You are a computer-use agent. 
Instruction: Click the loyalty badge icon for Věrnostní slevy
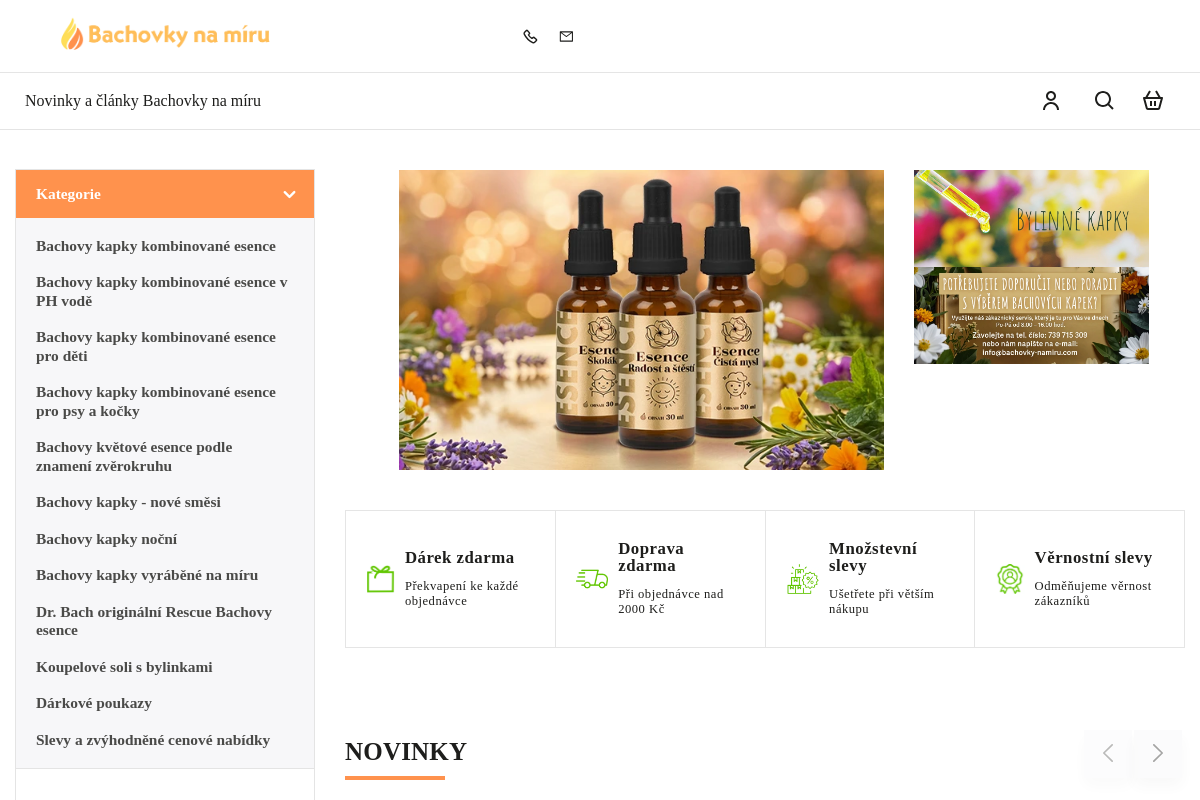click(1010, 579)
